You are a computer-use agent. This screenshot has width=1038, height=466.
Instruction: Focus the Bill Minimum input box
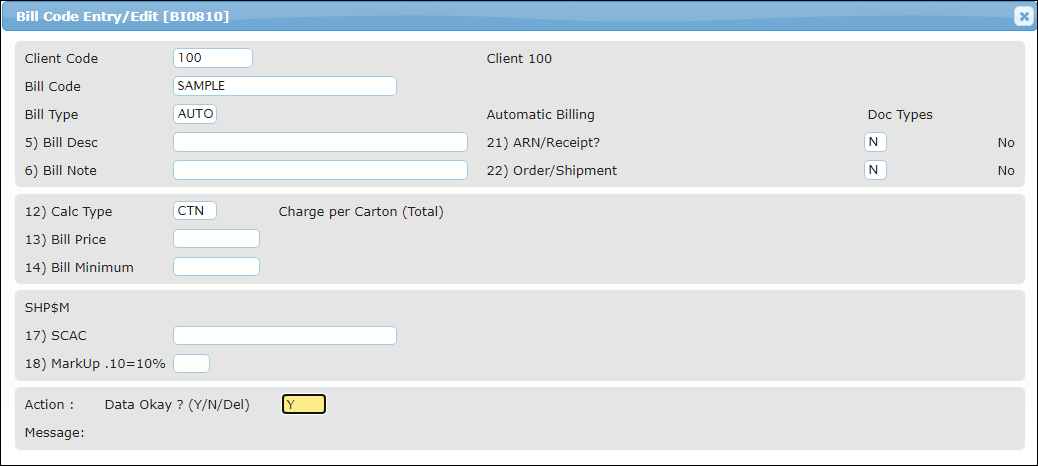tap(216, 267)
